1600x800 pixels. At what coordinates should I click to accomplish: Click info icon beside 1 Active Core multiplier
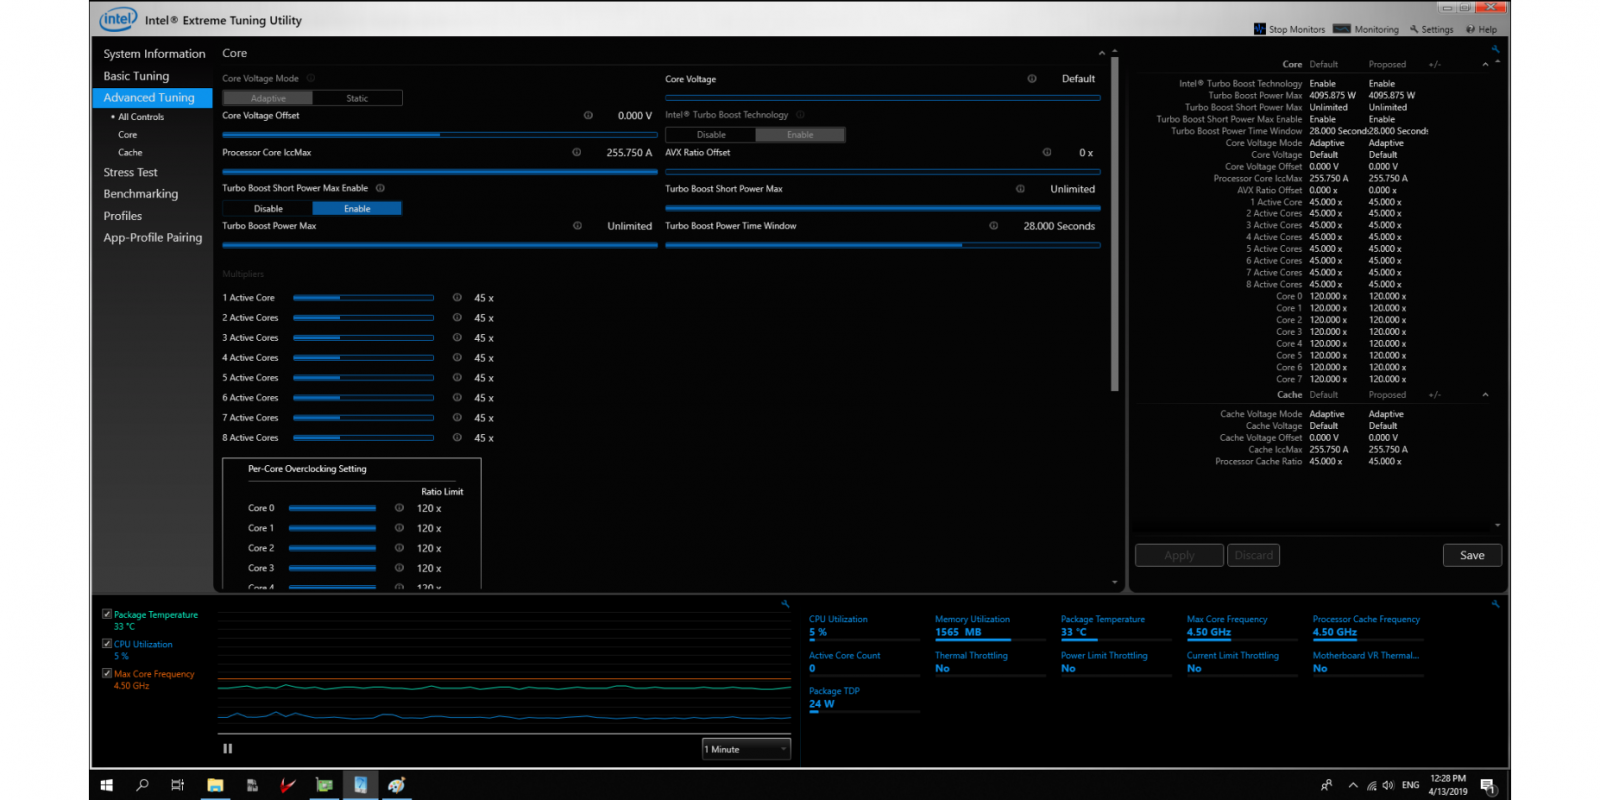click(457, 297)
